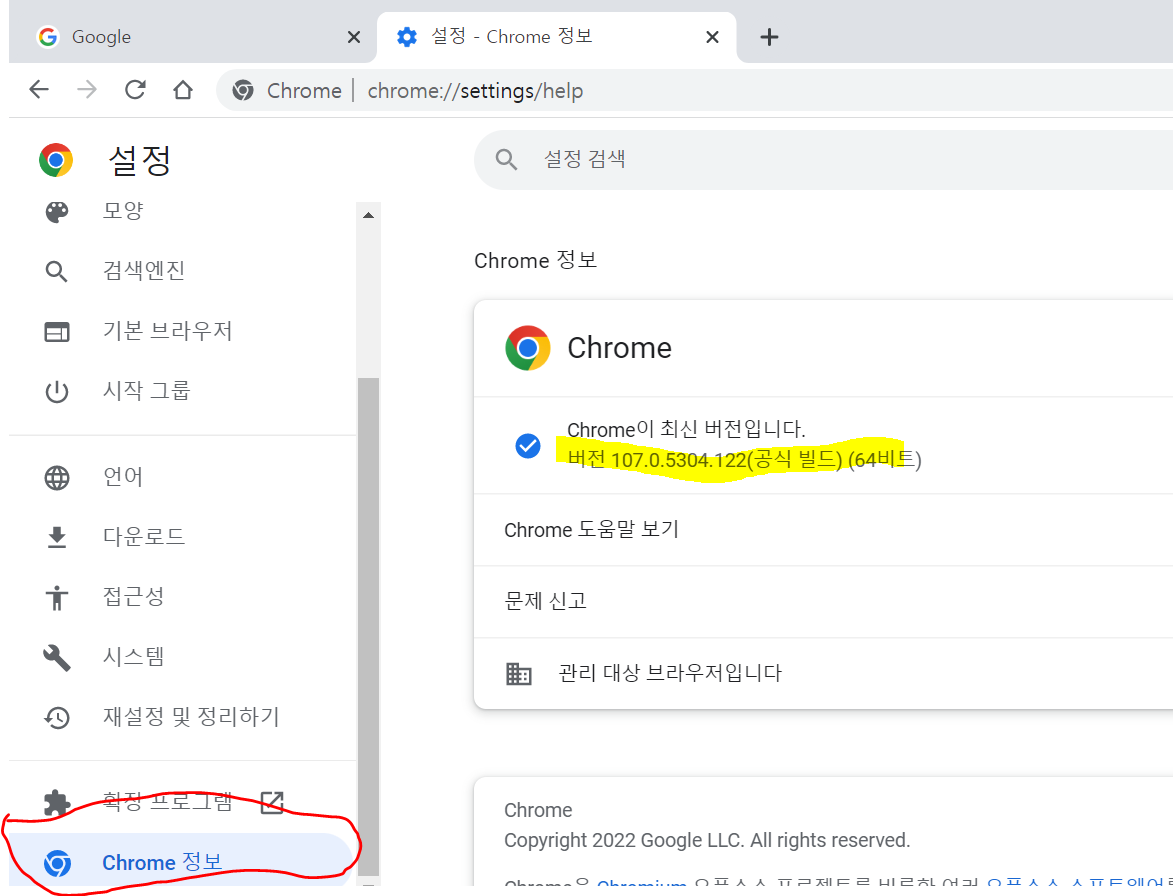1173x896 pixels.
Task: Open 언어 settings via globe icon
Action: point(57,476)
